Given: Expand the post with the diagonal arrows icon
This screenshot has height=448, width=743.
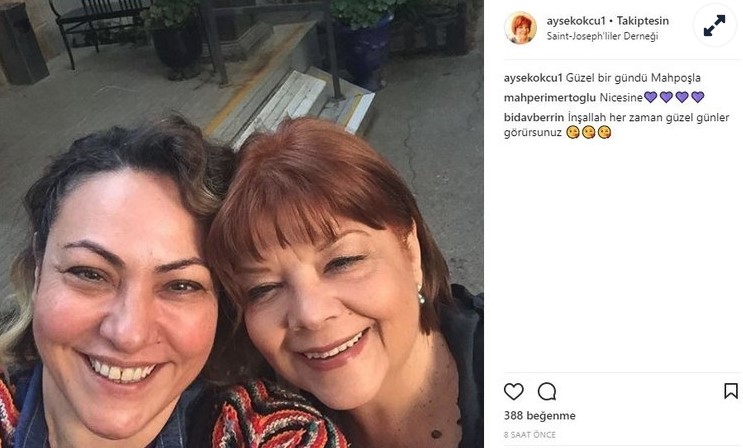Looking at the screenshot, I should (x=714, y=26).
